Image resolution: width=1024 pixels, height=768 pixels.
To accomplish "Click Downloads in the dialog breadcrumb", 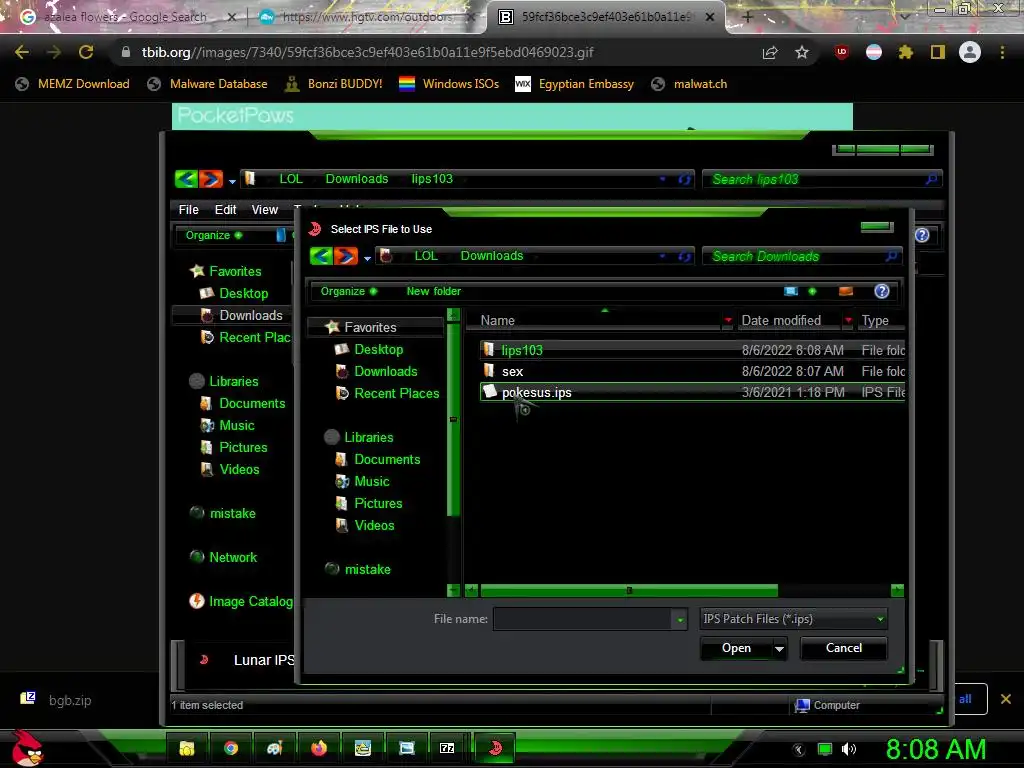I will click(492, 256).
